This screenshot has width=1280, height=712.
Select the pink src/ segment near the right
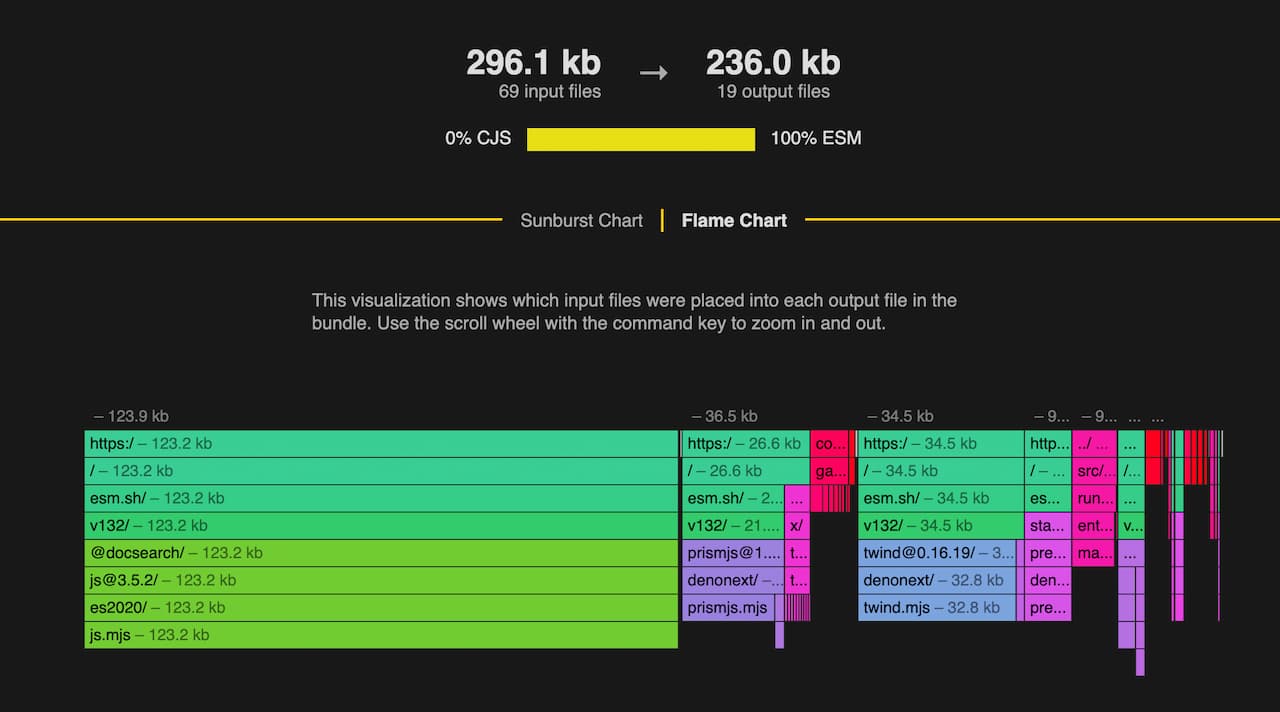(x=1095, y=470)
